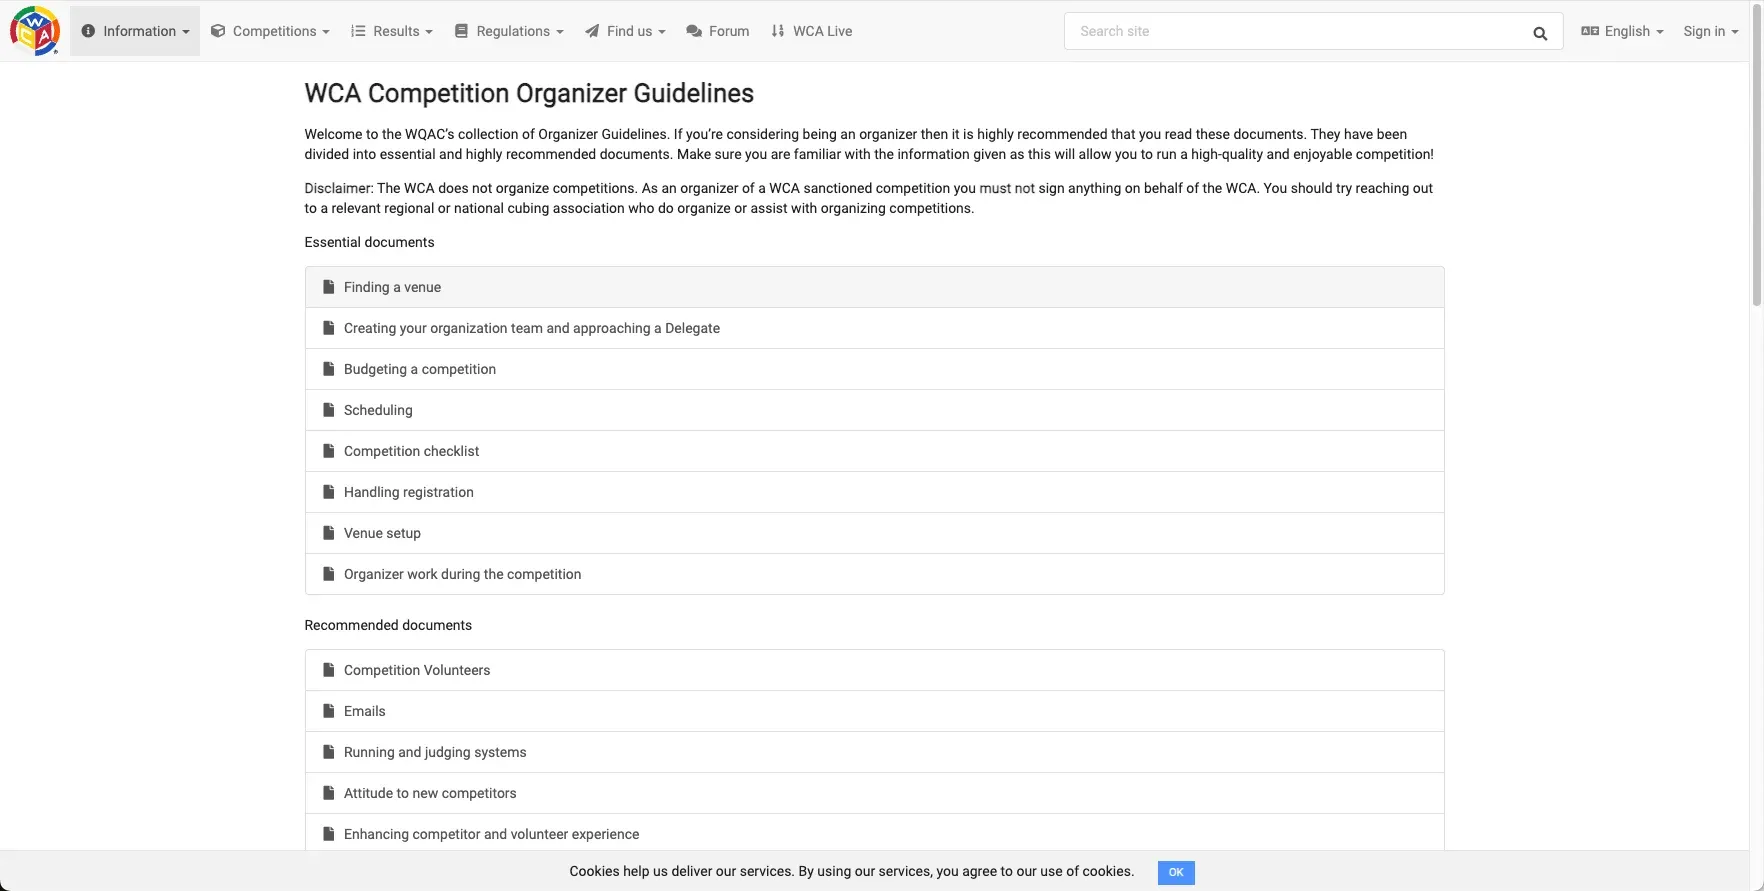Open the Find us menu

pos(625,31)
